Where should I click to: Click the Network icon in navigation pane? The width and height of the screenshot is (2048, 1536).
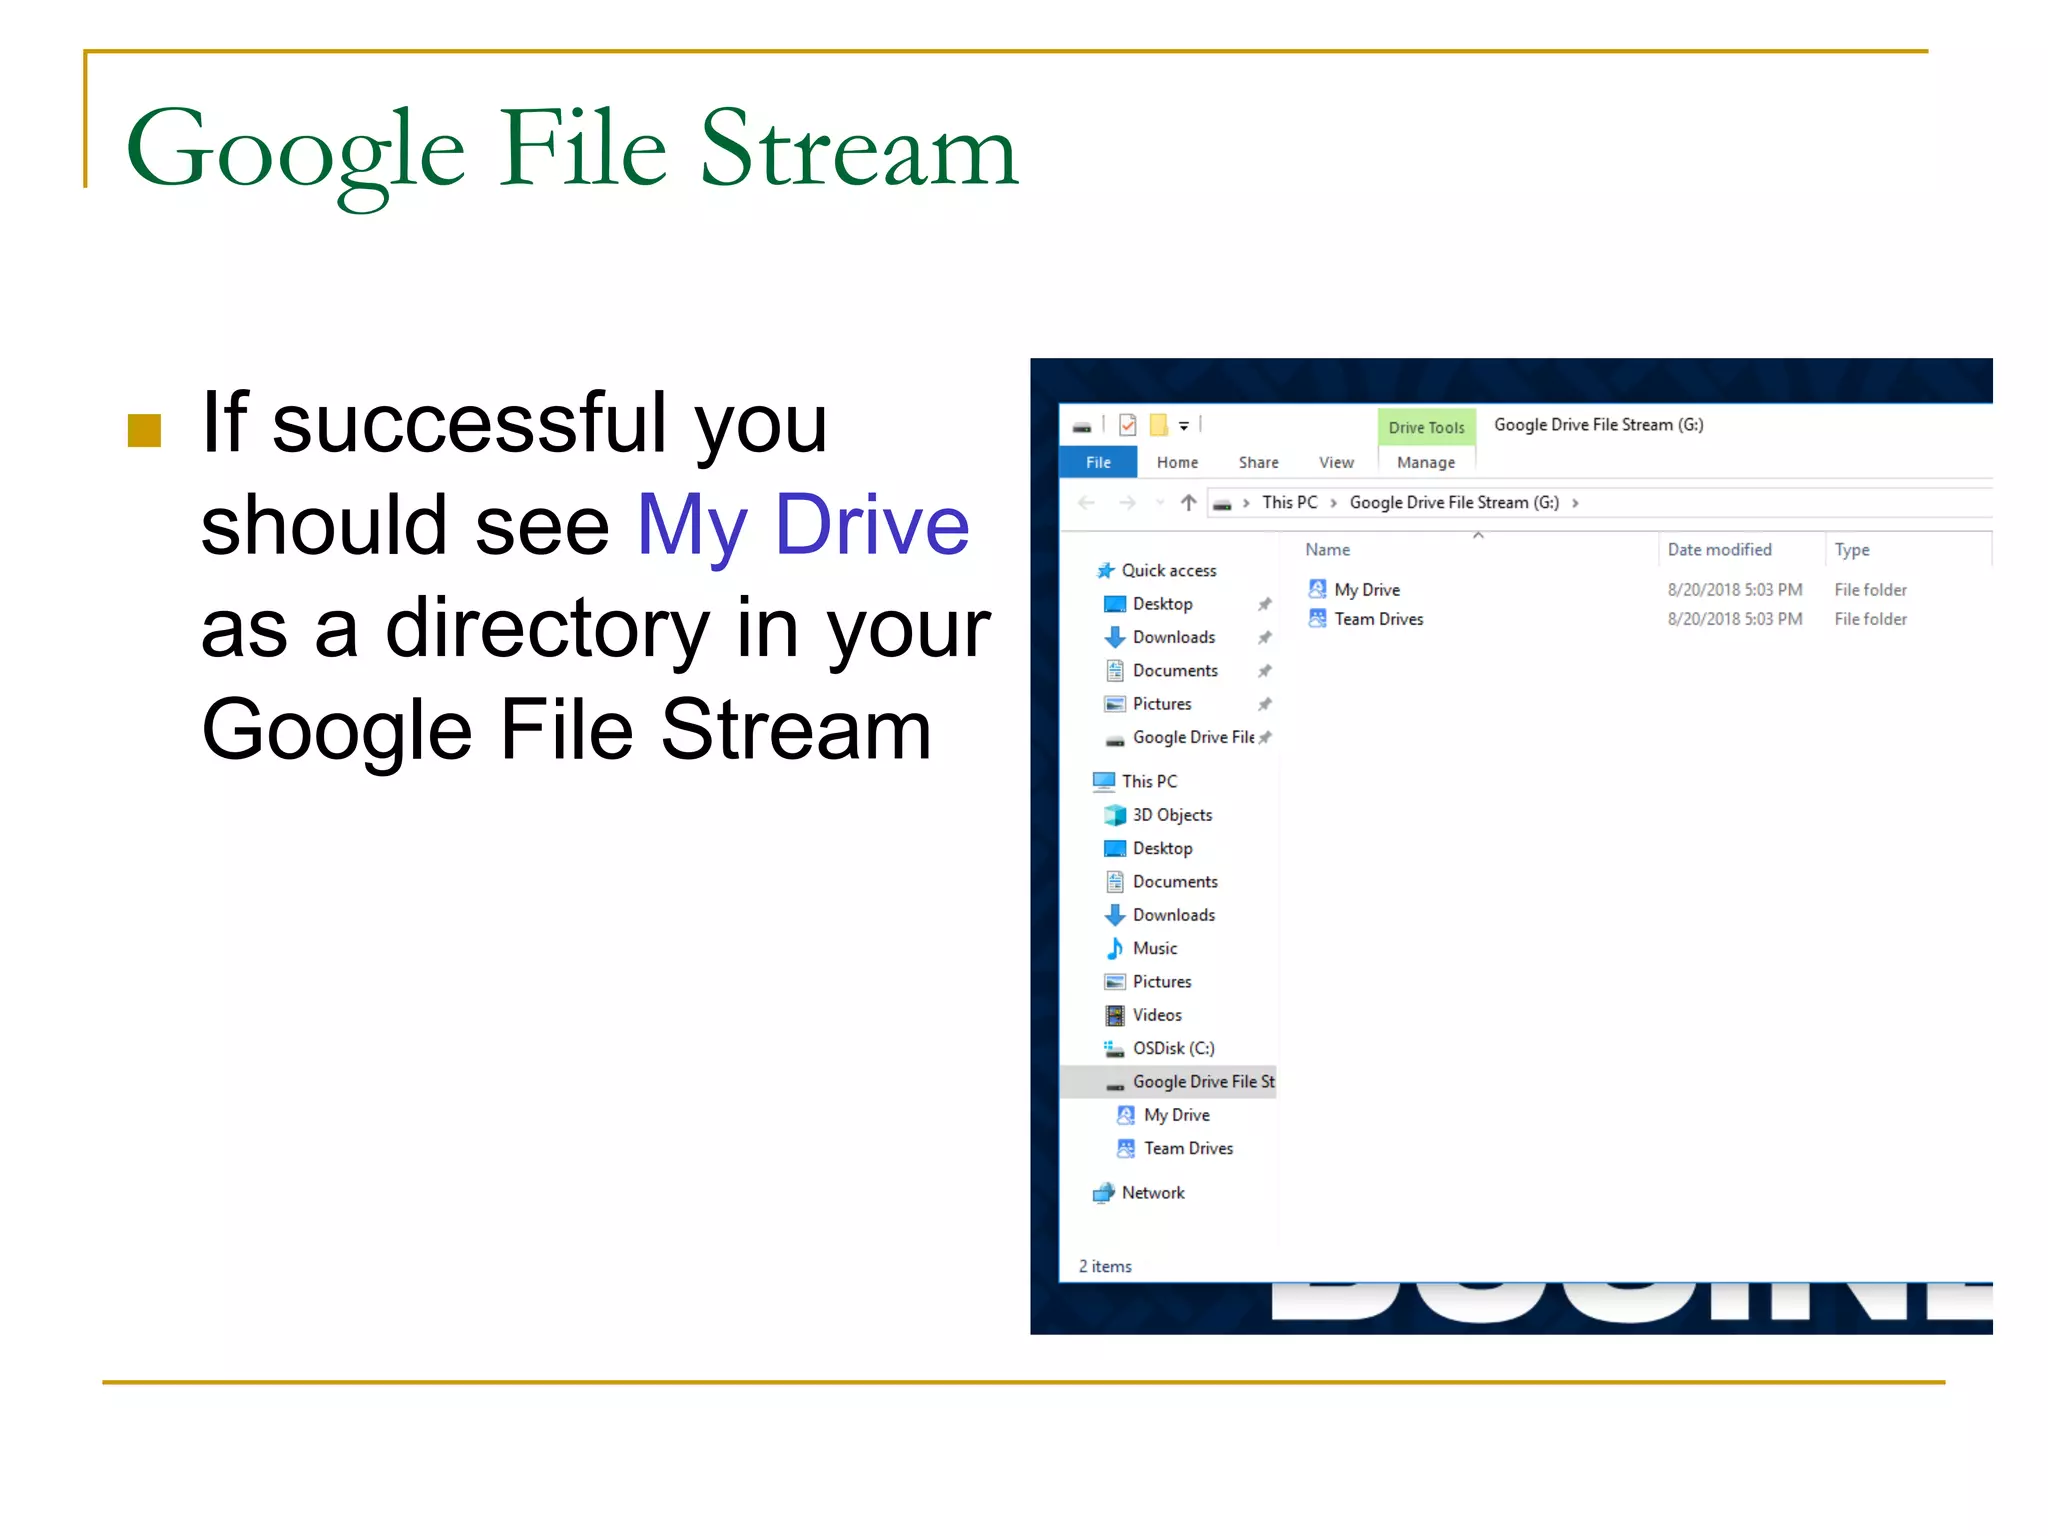1104,1193
